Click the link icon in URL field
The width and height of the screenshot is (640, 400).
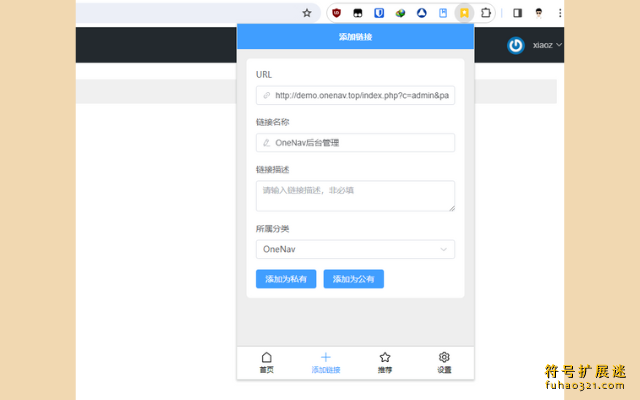click(267, 96)
